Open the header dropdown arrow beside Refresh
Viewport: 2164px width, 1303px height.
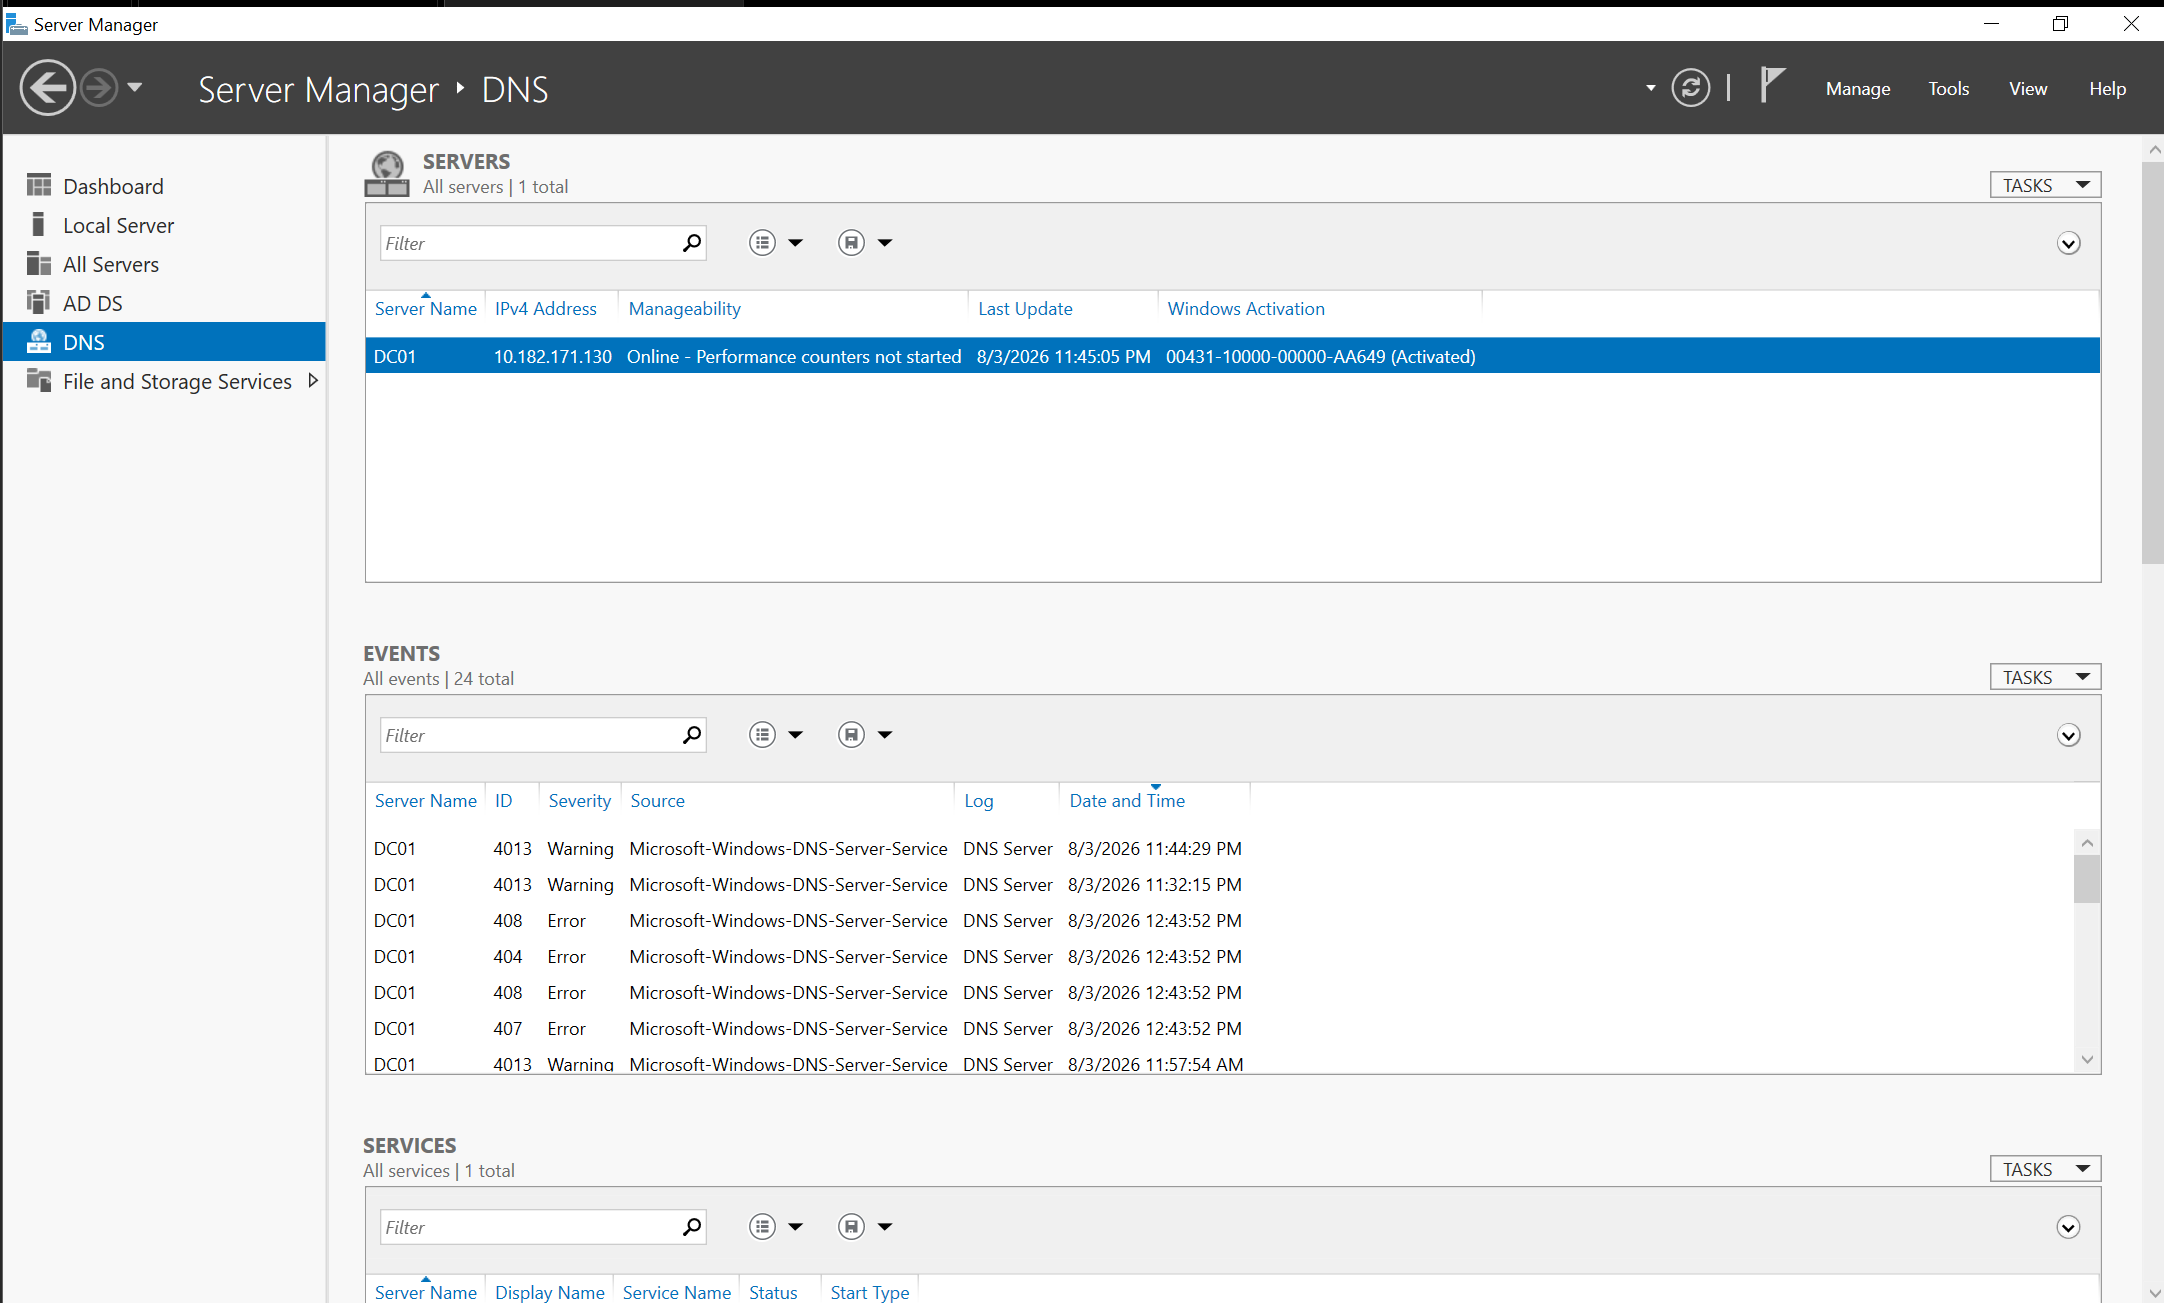[1650, 88]
